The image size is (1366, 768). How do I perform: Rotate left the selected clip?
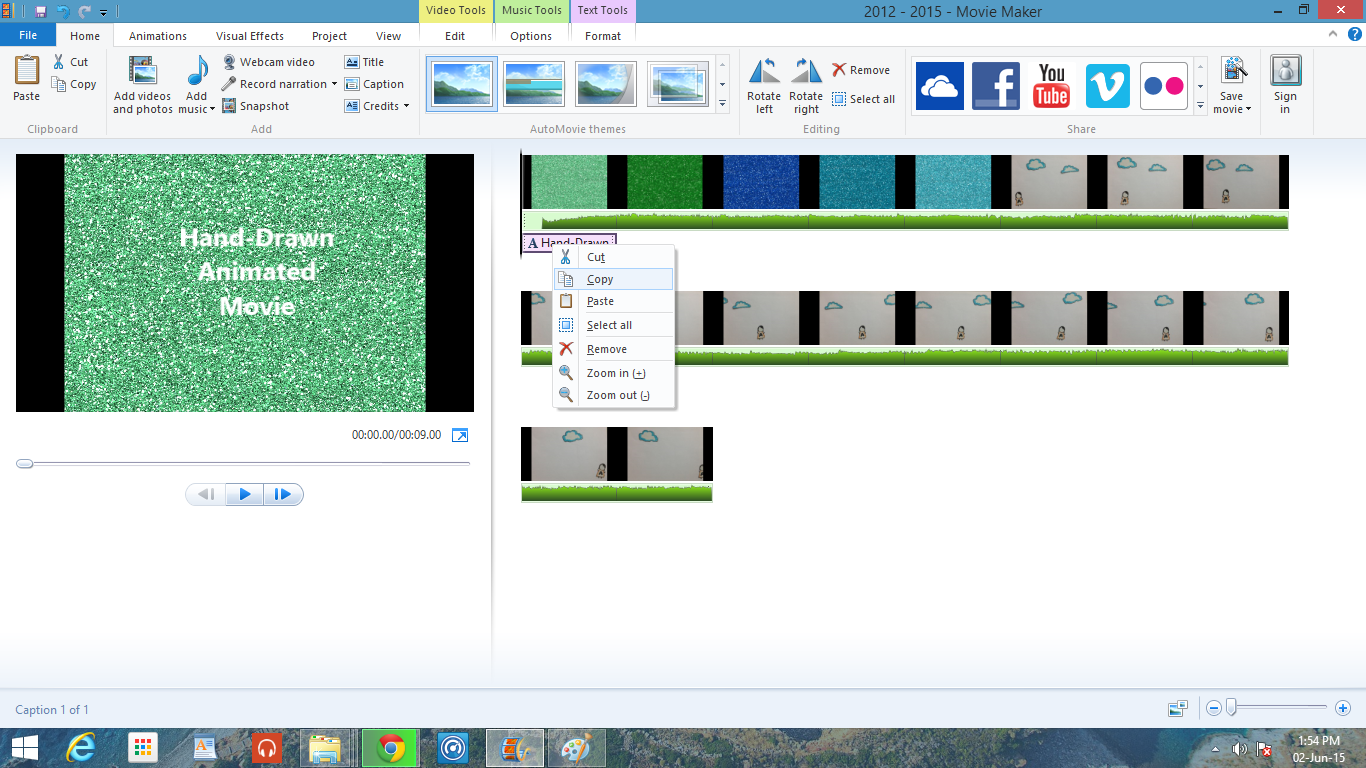764,85
